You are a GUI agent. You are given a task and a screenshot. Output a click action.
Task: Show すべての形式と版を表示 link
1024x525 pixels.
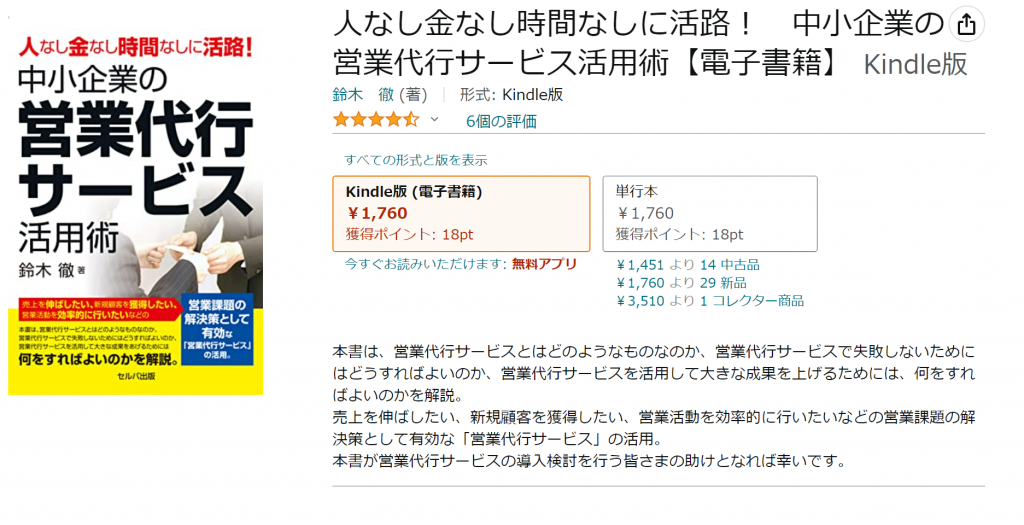(415, 160)
